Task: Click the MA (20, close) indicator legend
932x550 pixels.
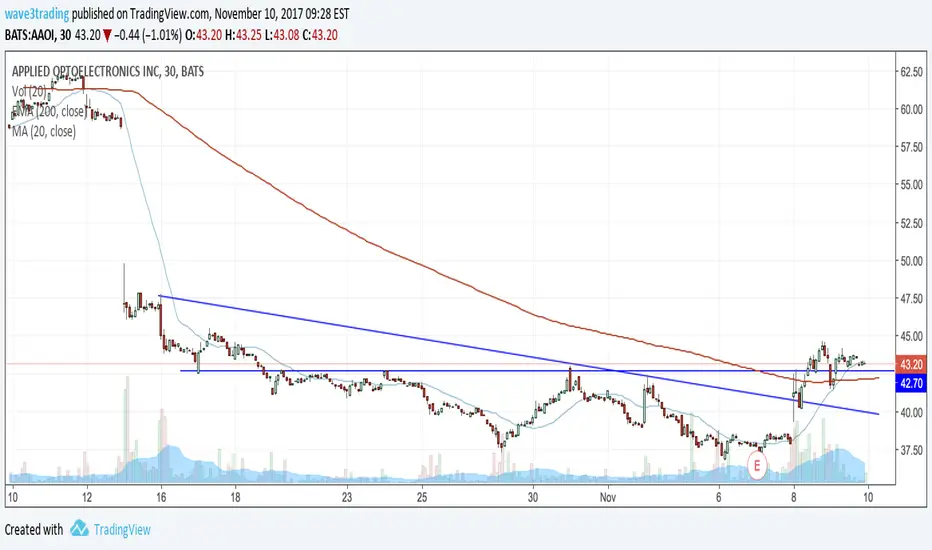Action: click(x=44, y=131)
